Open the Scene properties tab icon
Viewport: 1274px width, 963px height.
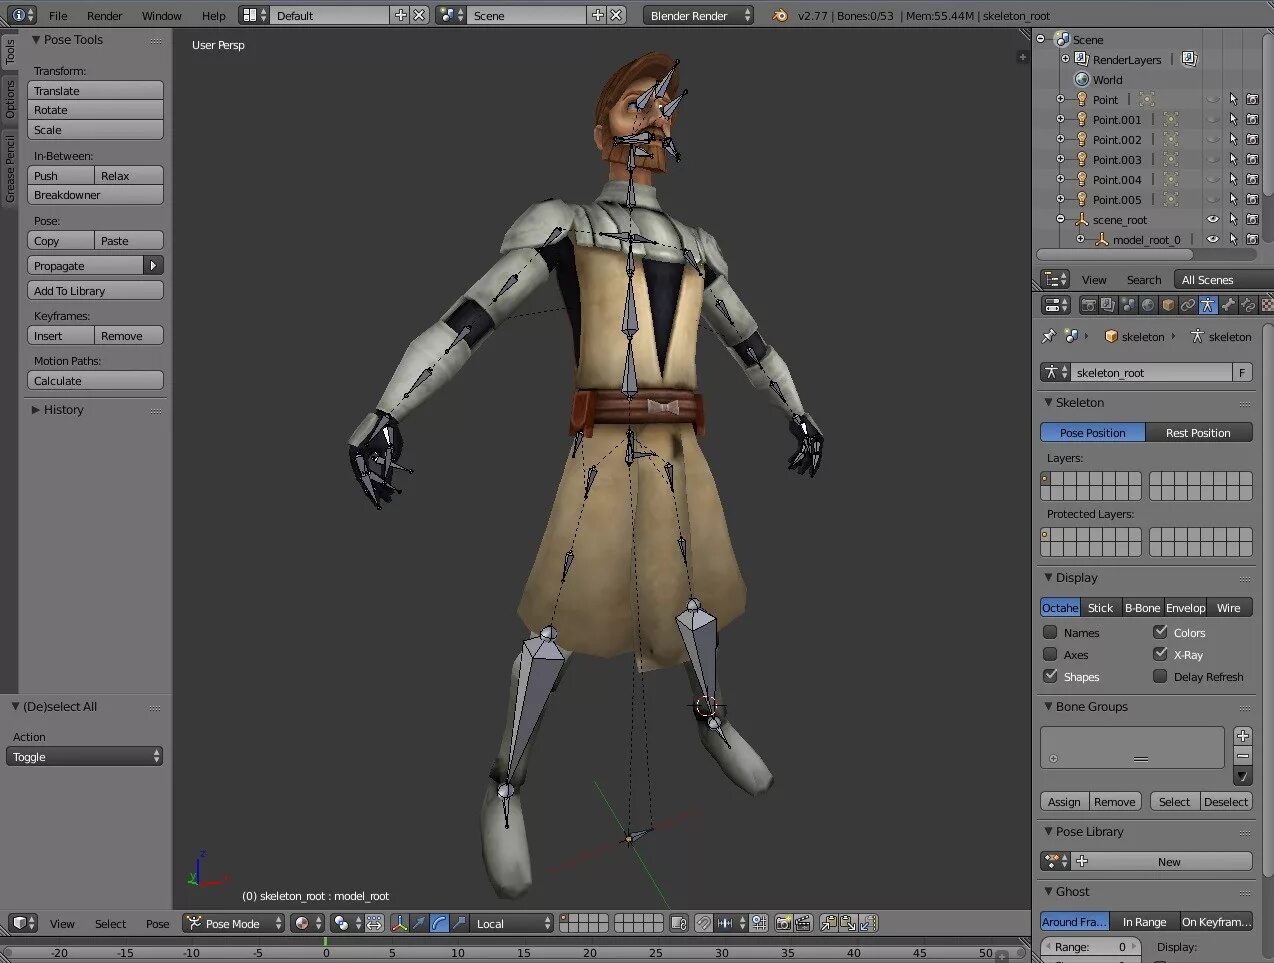point(1128,305)
